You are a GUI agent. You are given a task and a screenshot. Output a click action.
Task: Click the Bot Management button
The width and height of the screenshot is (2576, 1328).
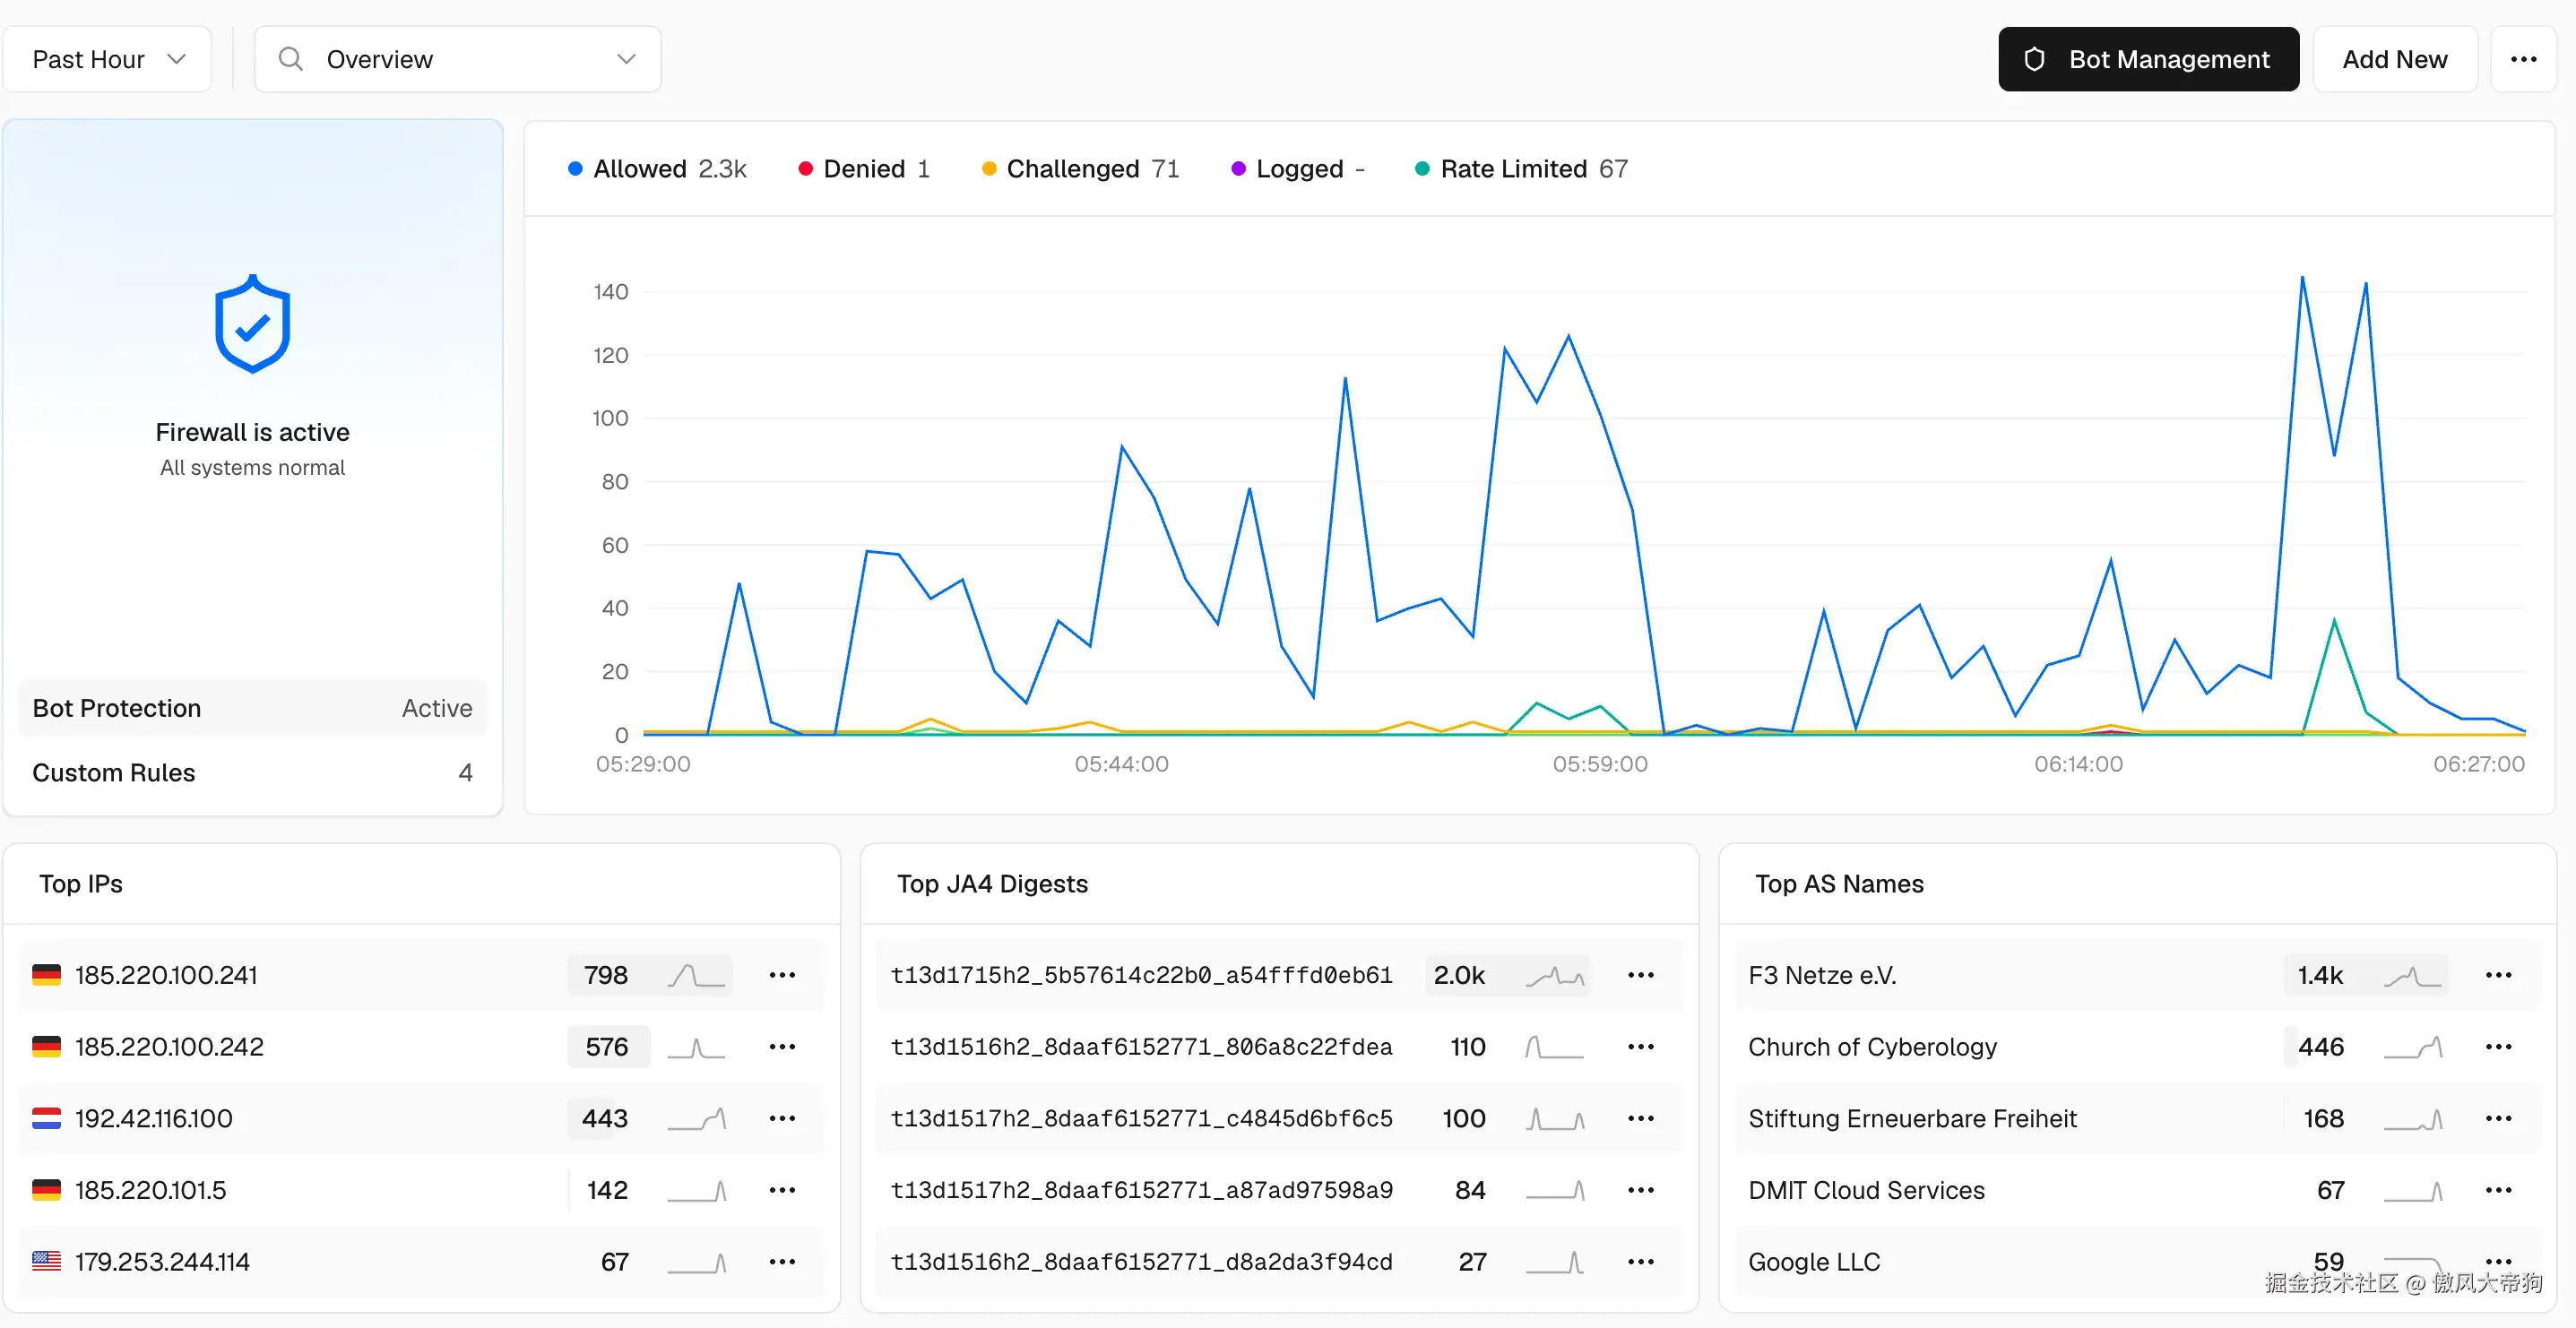(2148, 59)
